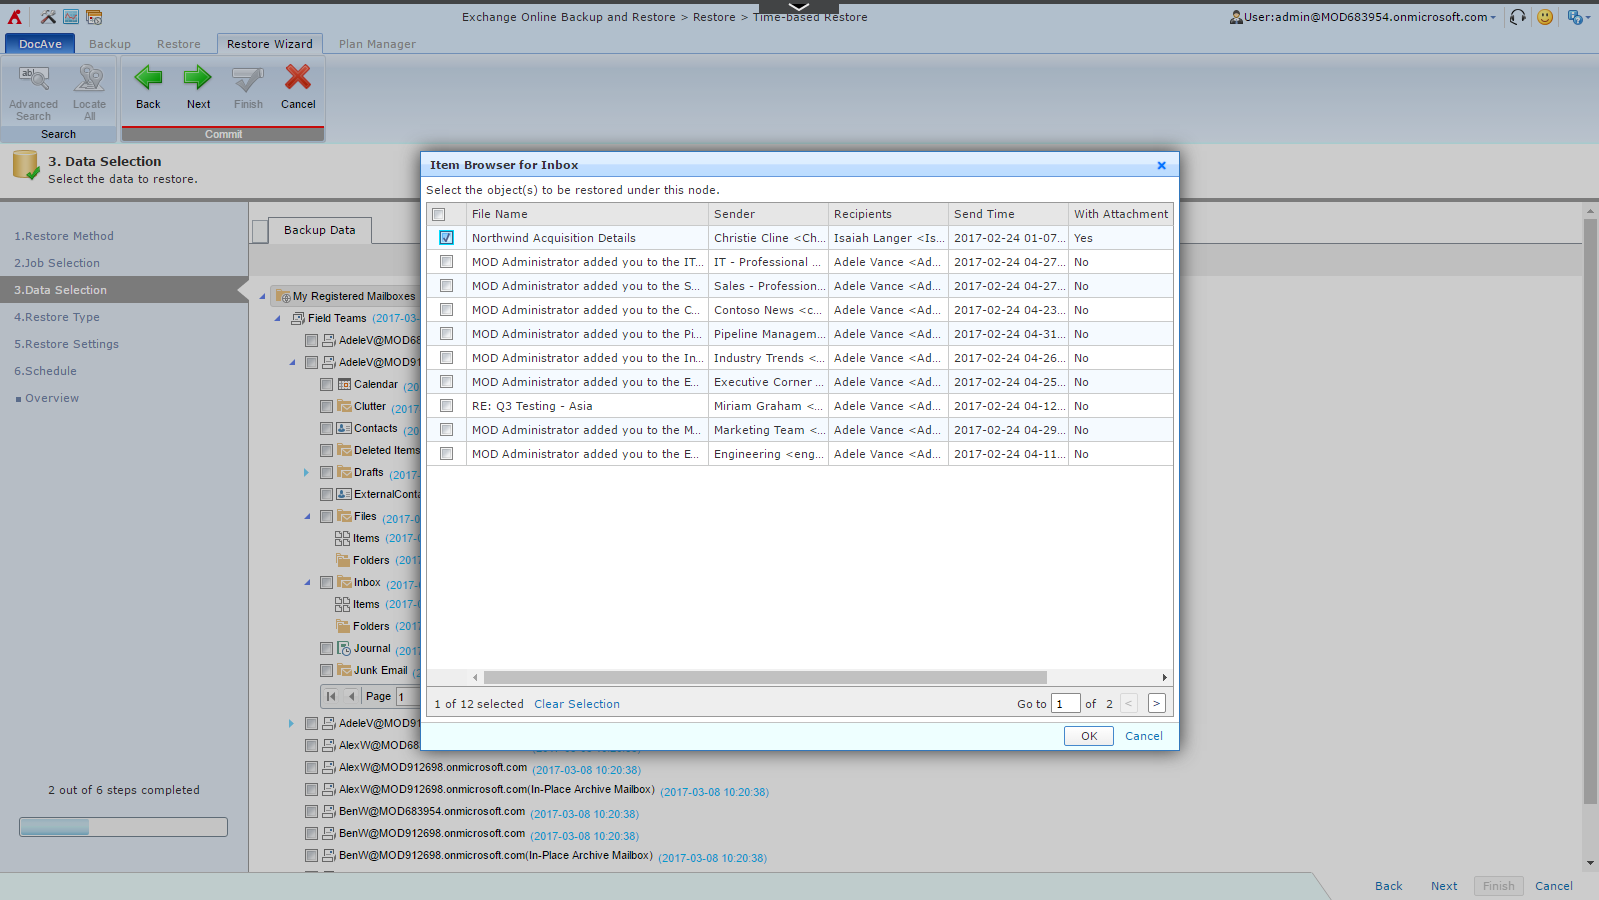Click Restore breadcrumb link
Image resolution: width=1599 pixels, height=900 pixels.
[x=714, y=17]
